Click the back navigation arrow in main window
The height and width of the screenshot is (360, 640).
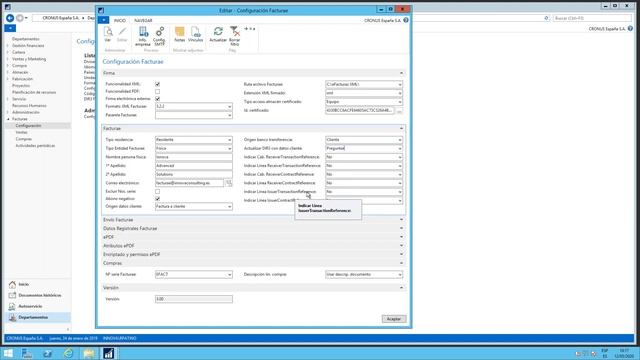point(10,18)
